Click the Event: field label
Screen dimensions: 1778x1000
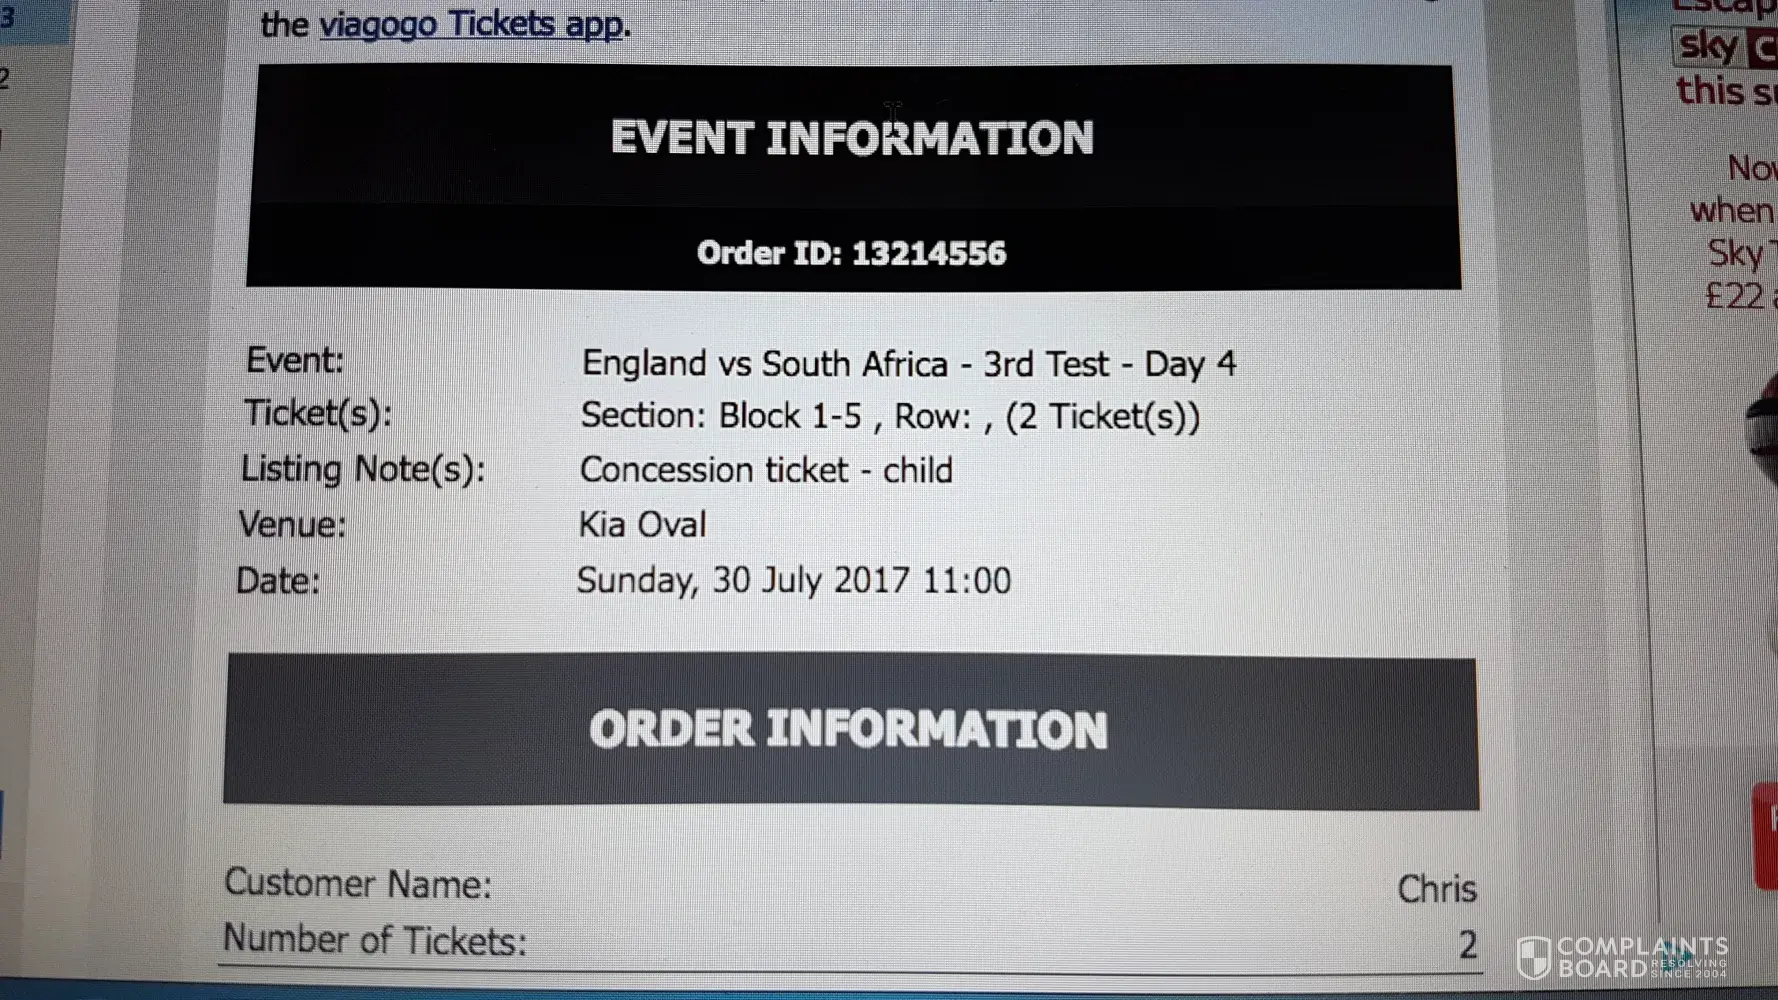coord(295,360)
